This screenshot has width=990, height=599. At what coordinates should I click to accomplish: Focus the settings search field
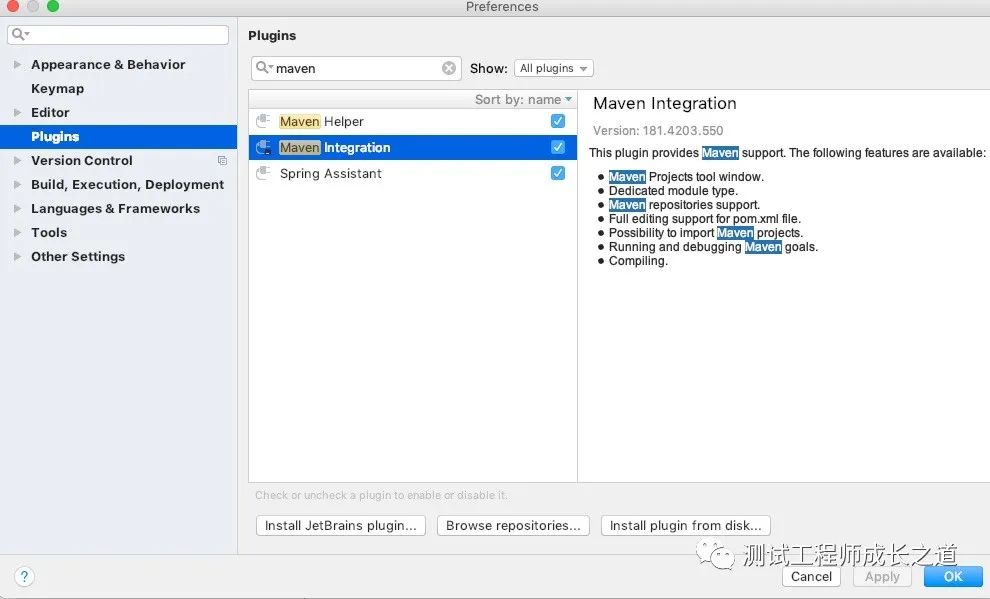pos(118,34)
